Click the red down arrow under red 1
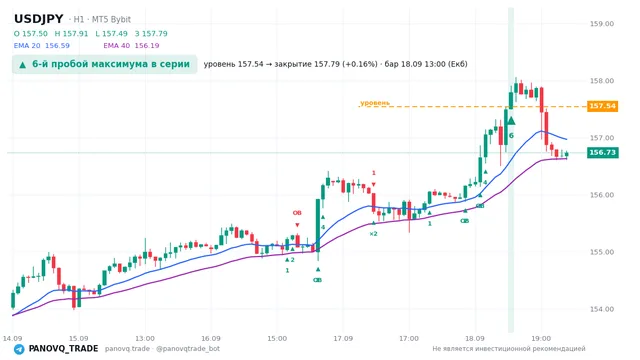The image size is (640, 360). [373, 184]
